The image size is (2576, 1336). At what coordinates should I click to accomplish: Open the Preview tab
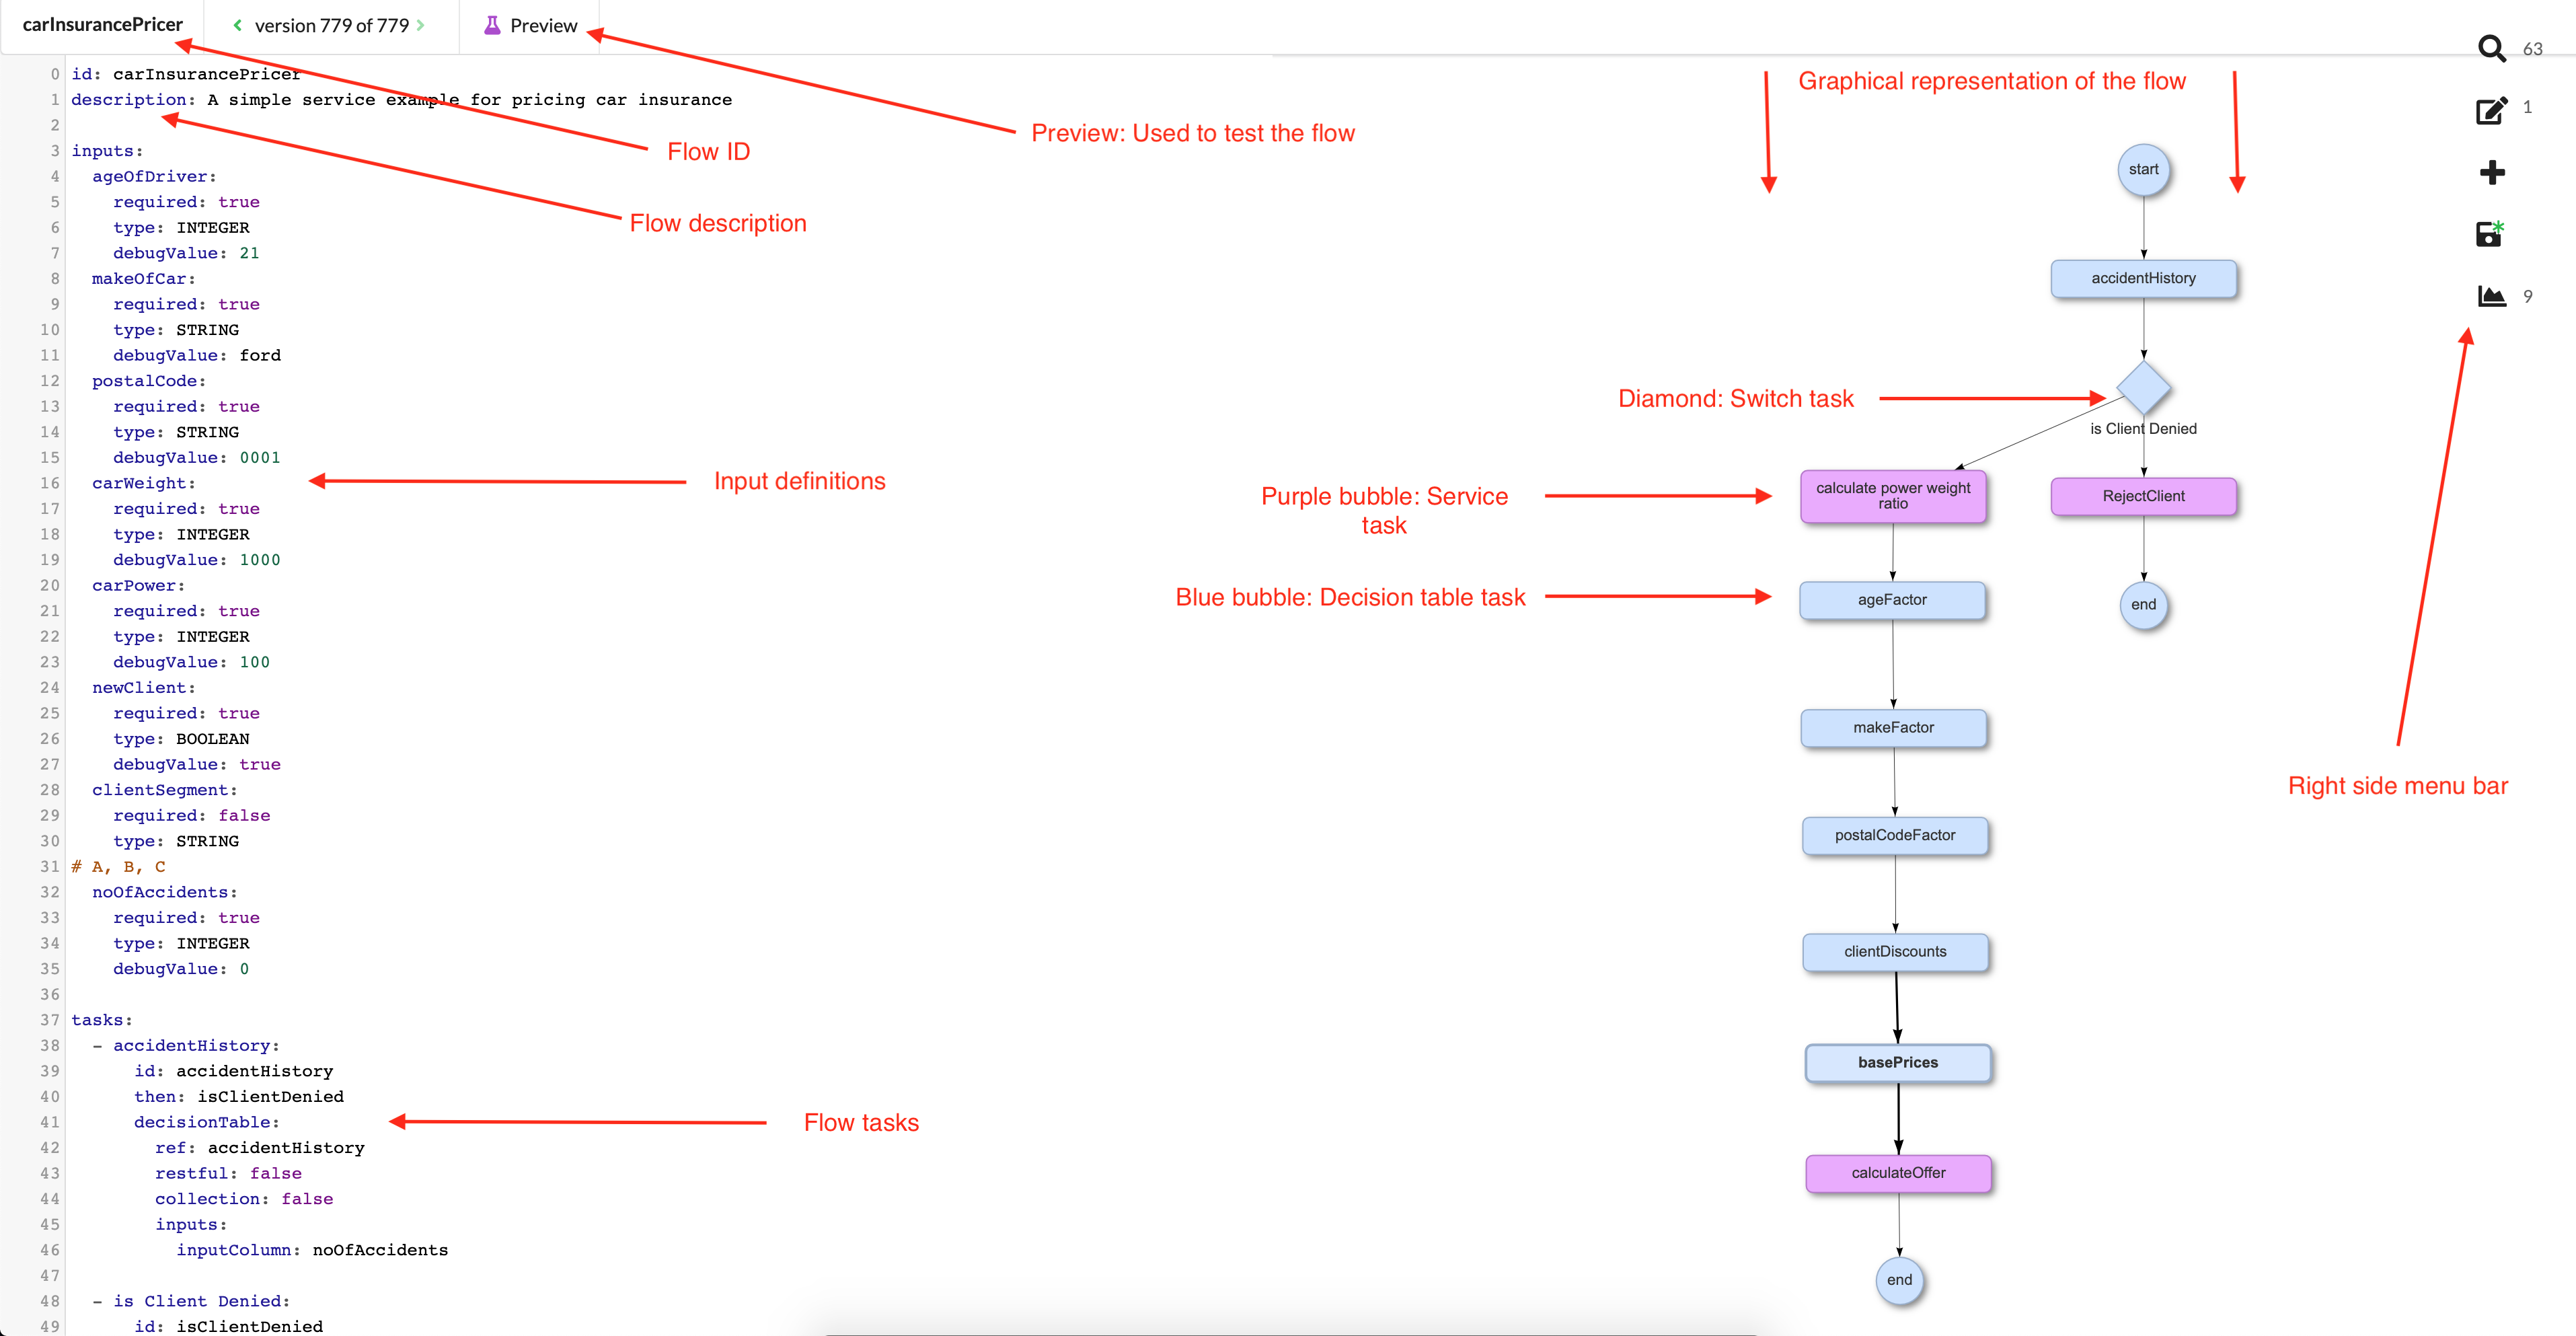(543, 25)
